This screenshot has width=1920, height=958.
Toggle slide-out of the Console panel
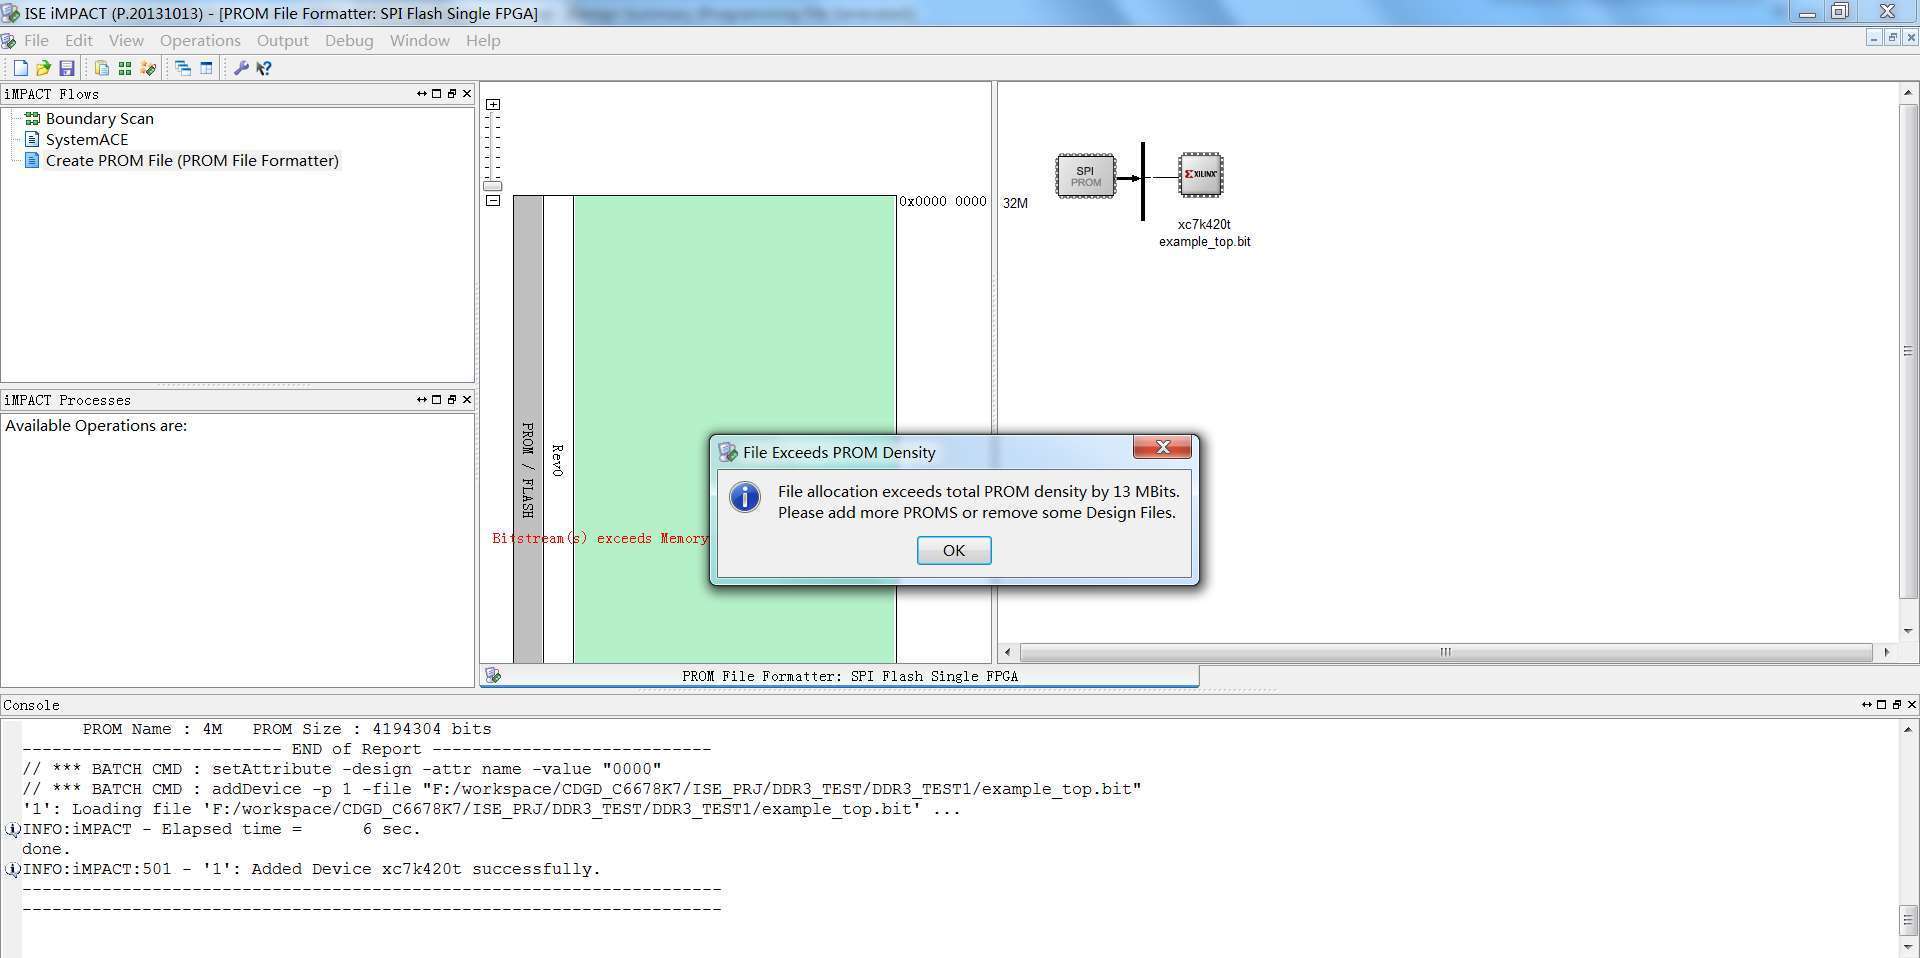(x=1866, y=704)
